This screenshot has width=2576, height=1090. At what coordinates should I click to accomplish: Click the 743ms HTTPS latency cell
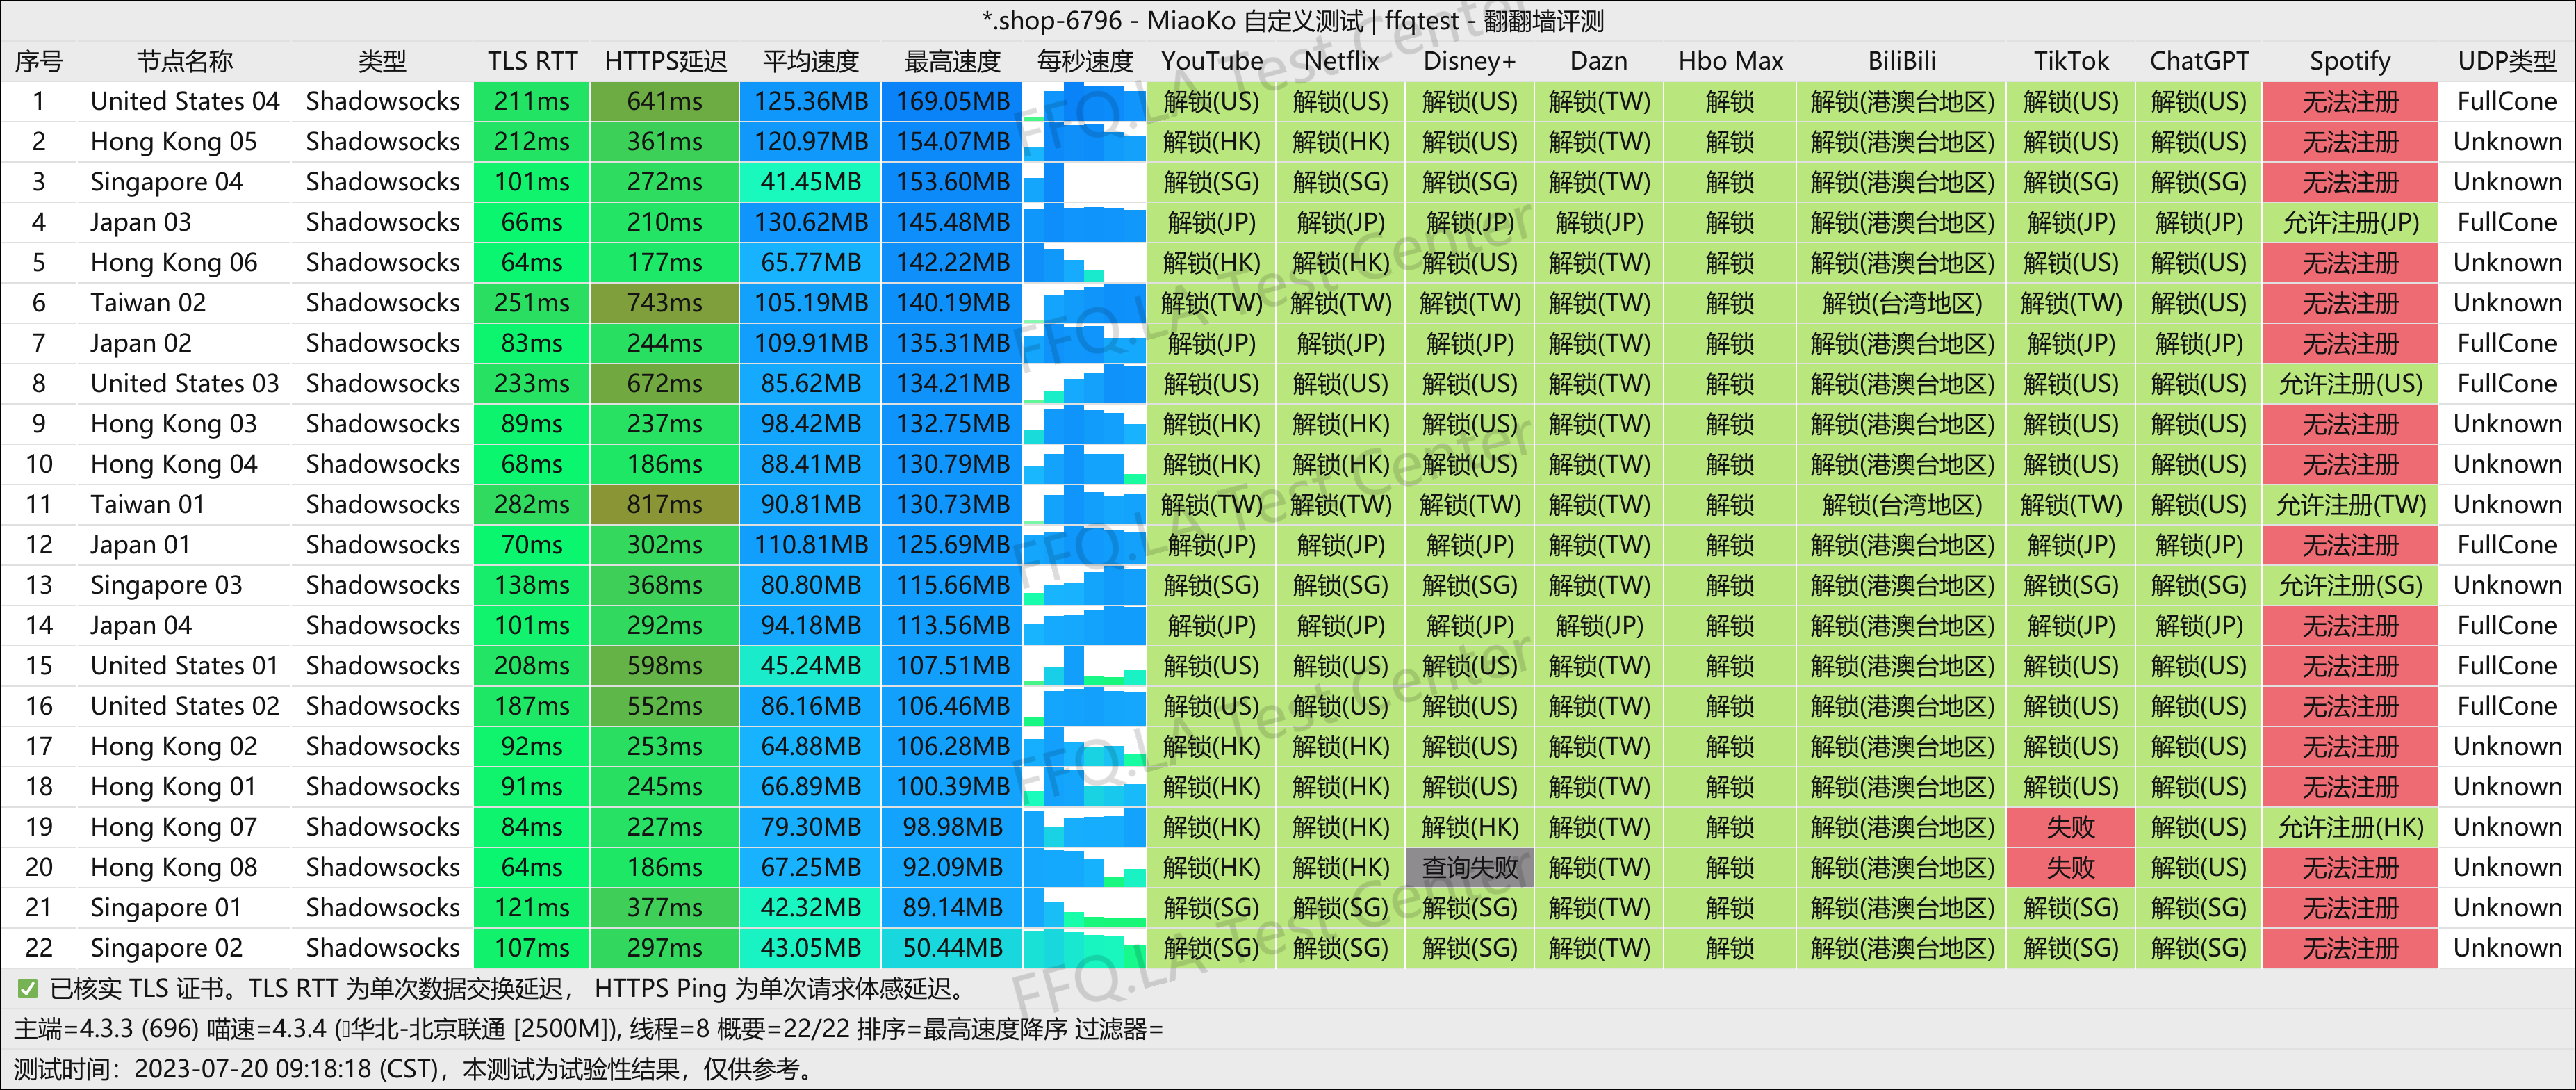click(x=665, y=303)
